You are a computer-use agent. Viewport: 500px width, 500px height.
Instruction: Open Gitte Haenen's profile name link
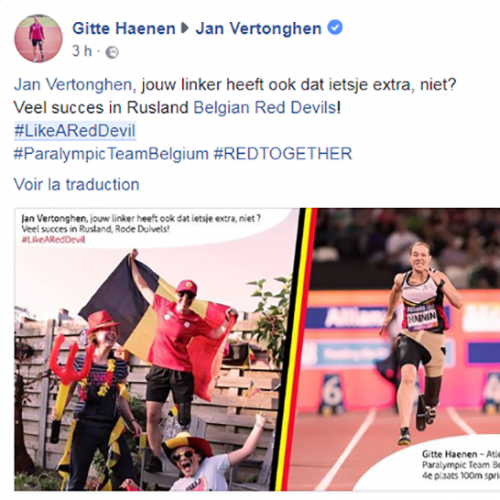point(124,28)
